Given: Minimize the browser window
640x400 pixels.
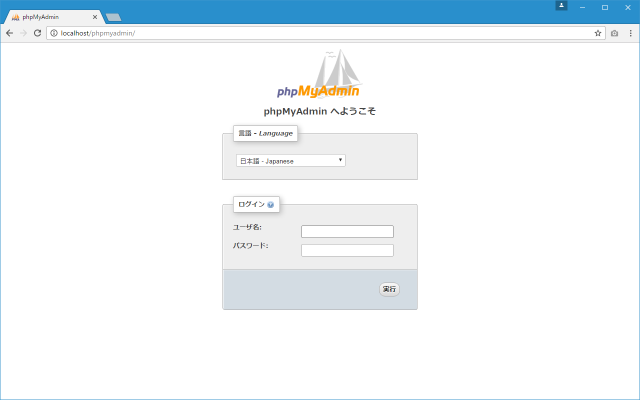Looking at the screenshot, I should point(582,7).
